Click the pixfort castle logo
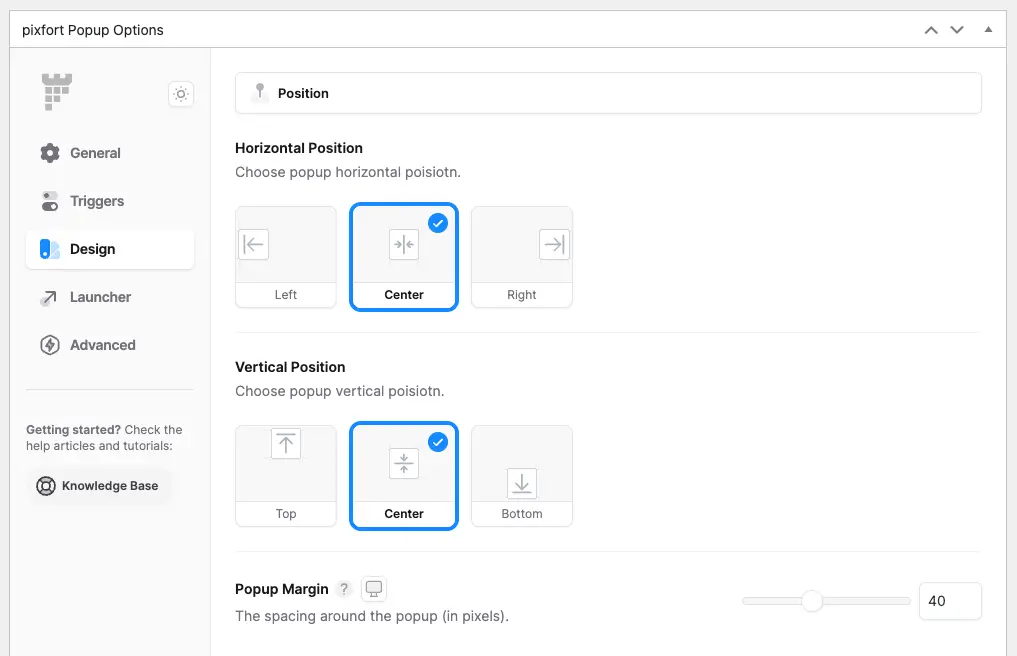 (x=57, y=91)
